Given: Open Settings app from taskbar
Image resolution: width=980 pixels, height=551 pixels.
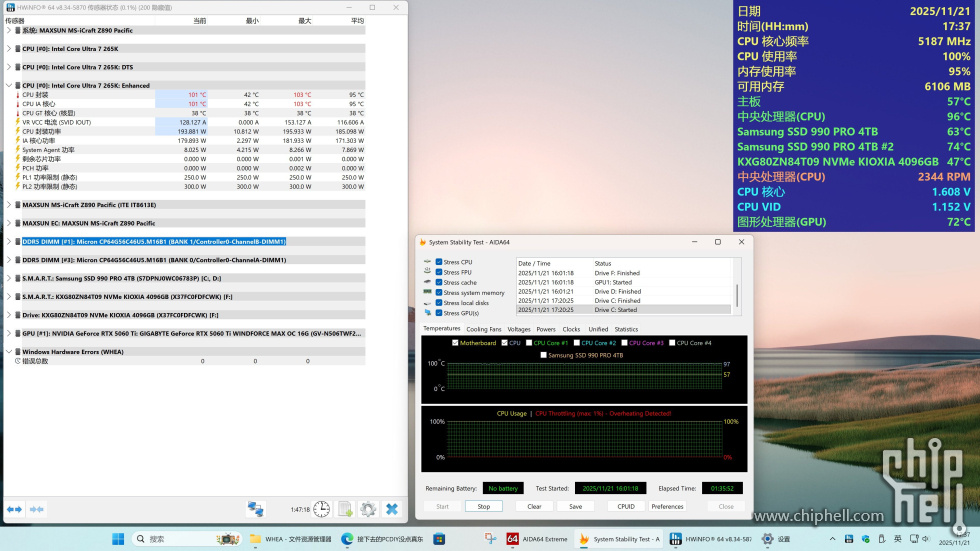Looking at the screenshot, I should click(x=776, y=539).
